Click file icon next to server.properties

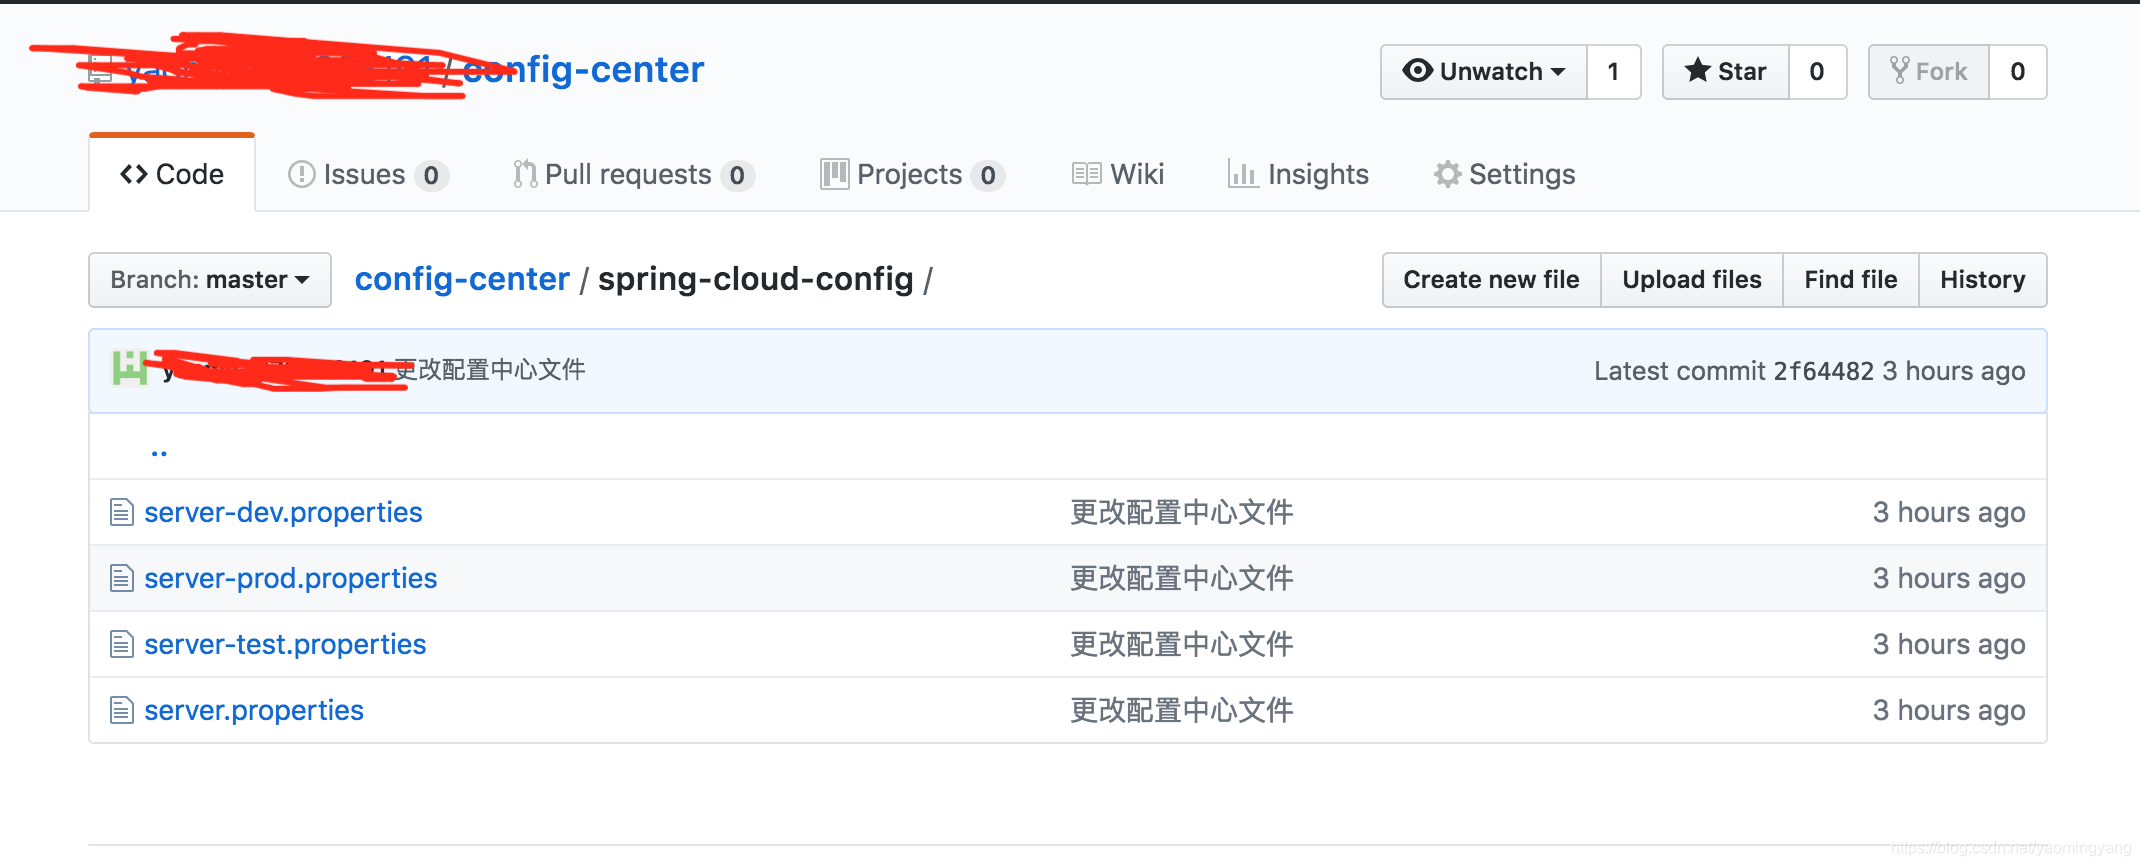(x=122, y=710)
